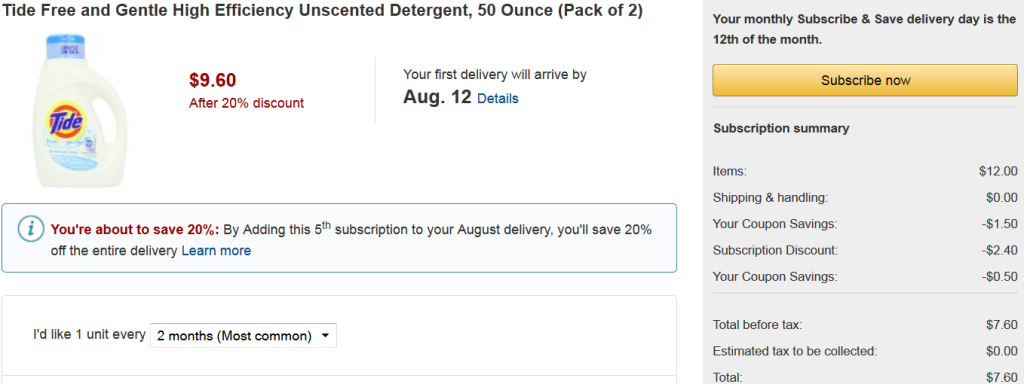
Task: Select the $9.60 price text
Action: (x=213, y=80)
